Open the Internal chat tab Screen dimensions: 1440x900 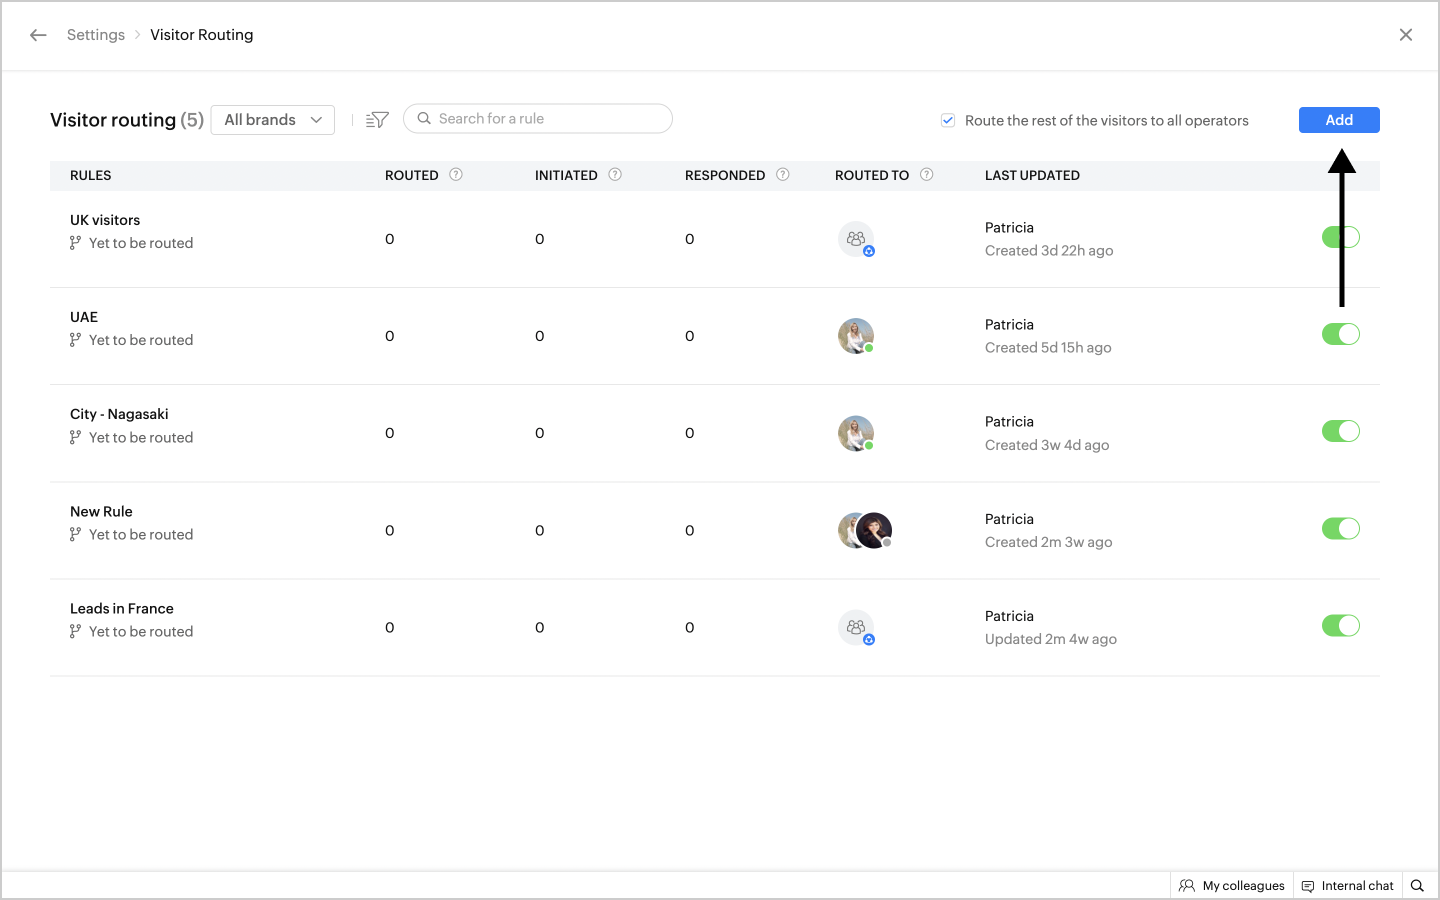point(1347,886)
